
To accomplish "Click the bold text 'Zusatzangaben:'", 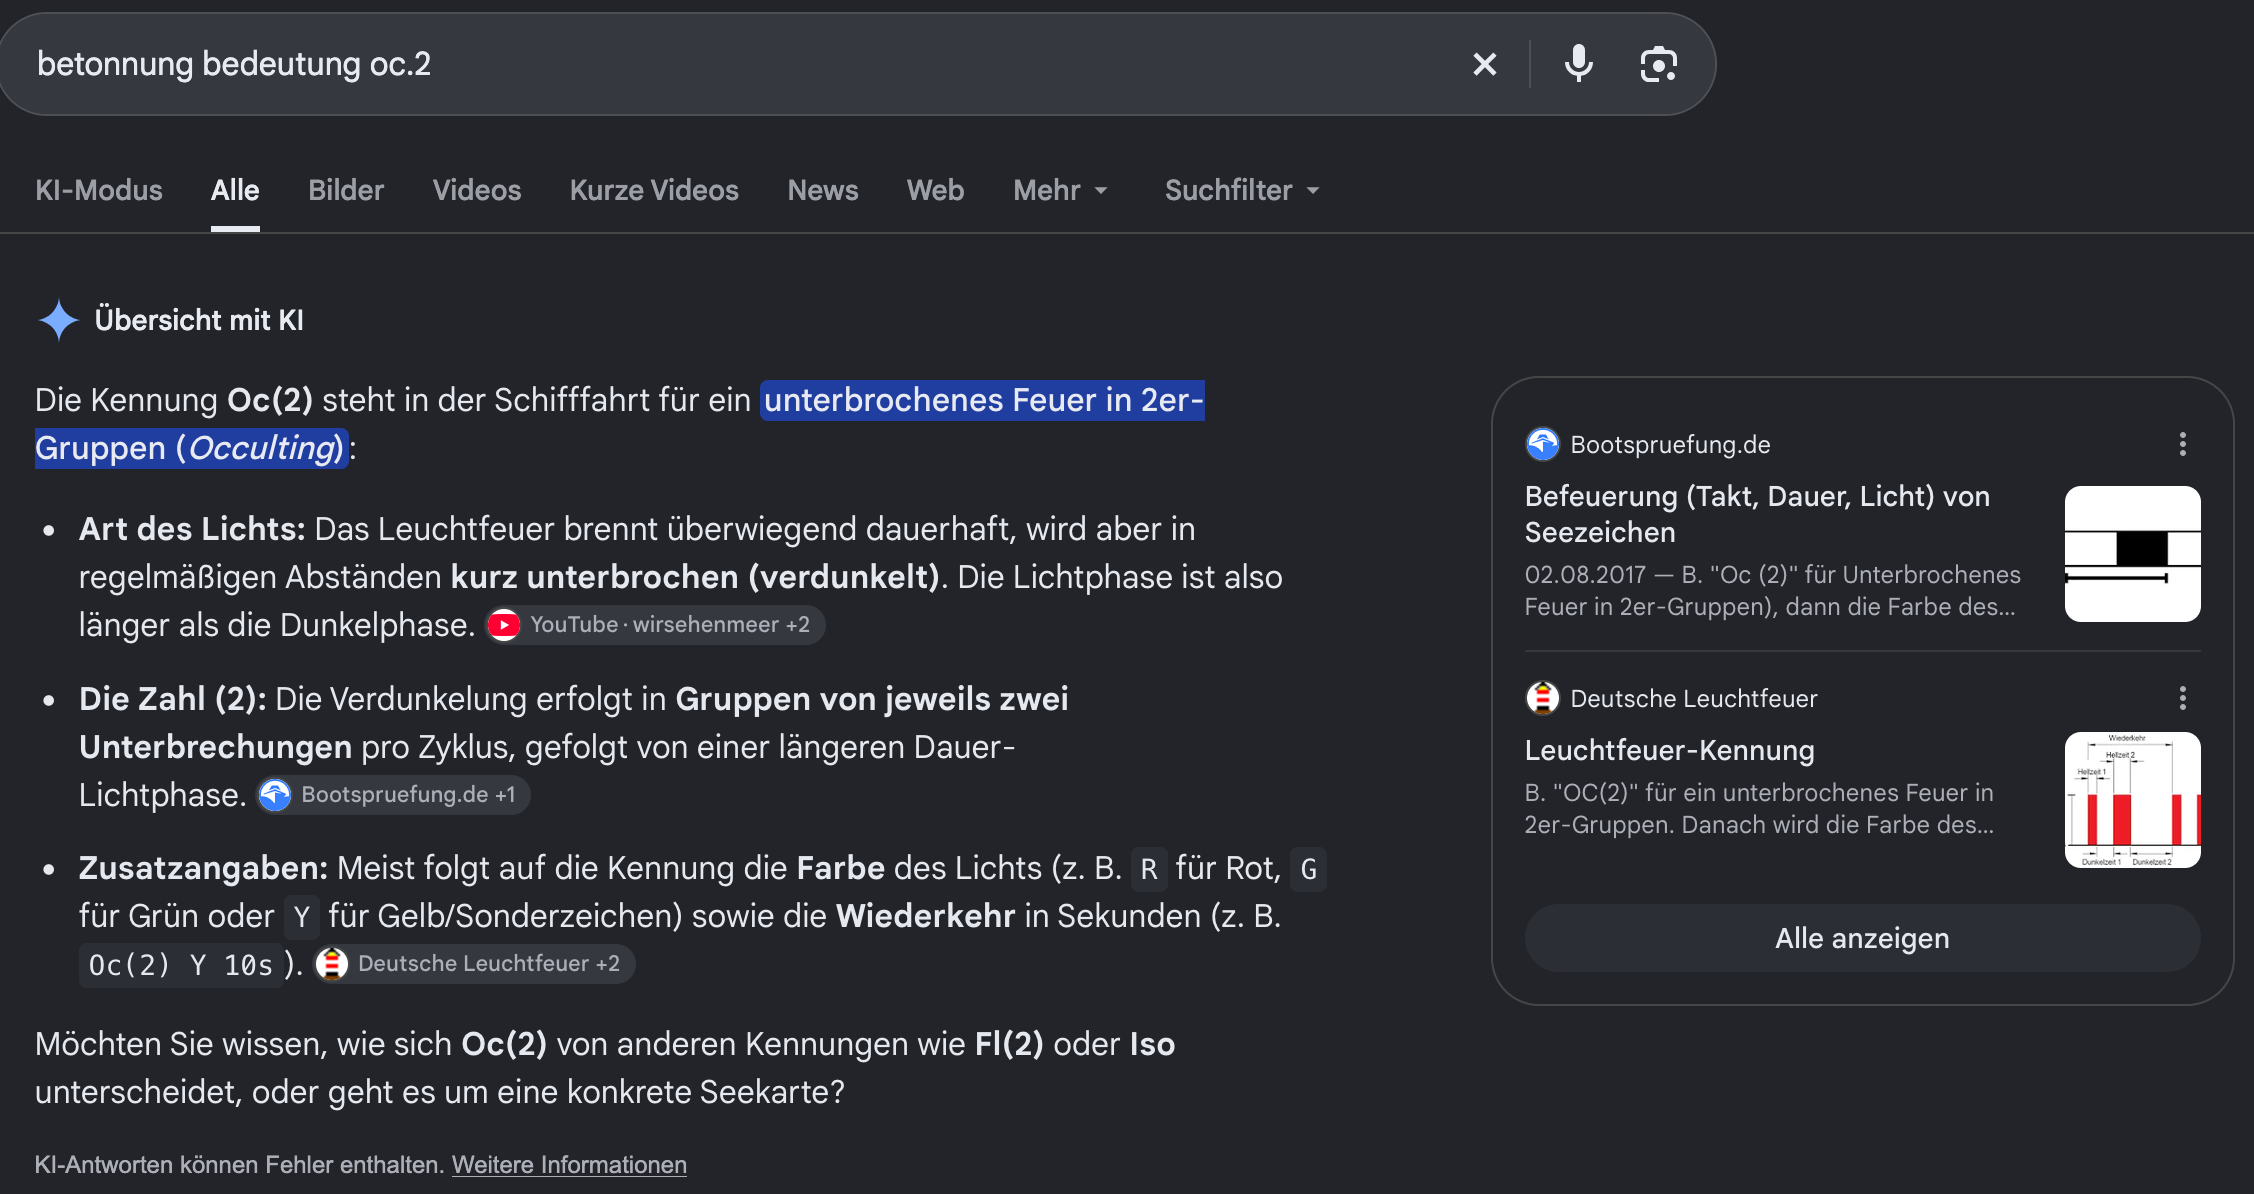I will 203,868.
